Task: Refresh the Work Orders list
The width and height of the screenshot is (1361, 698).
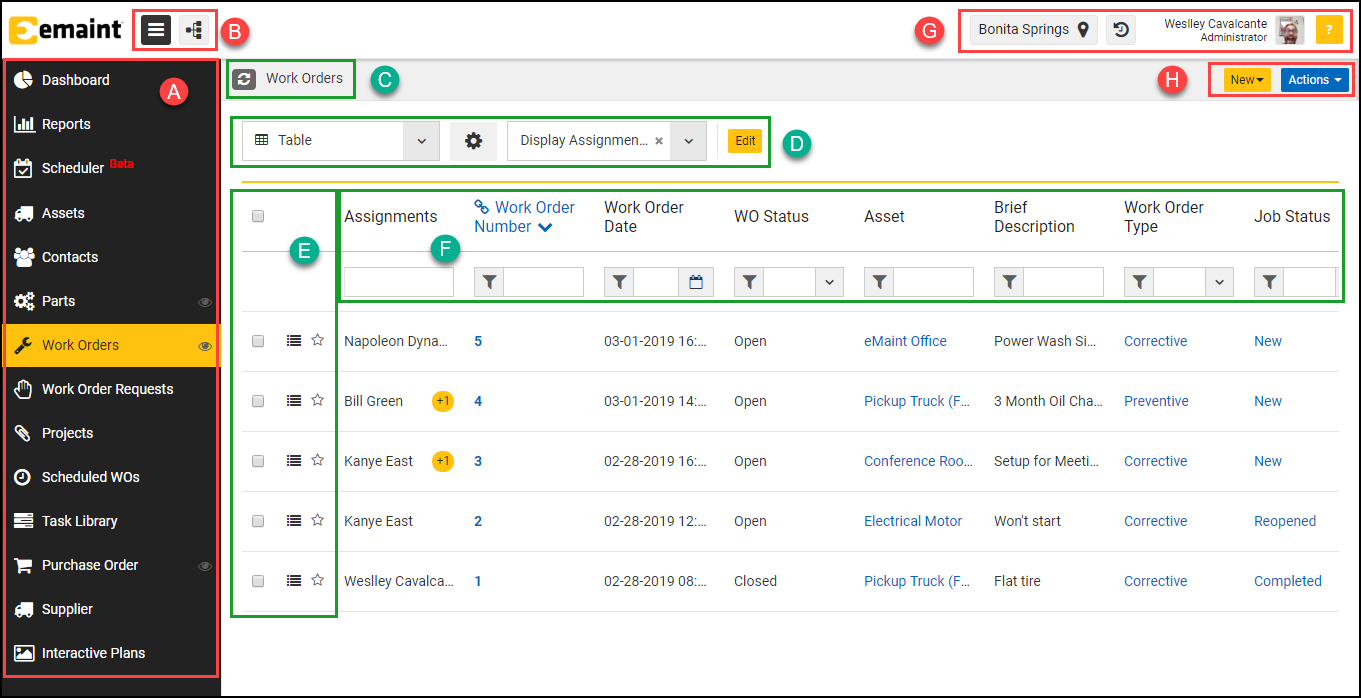Action: (x=243, y=78)
